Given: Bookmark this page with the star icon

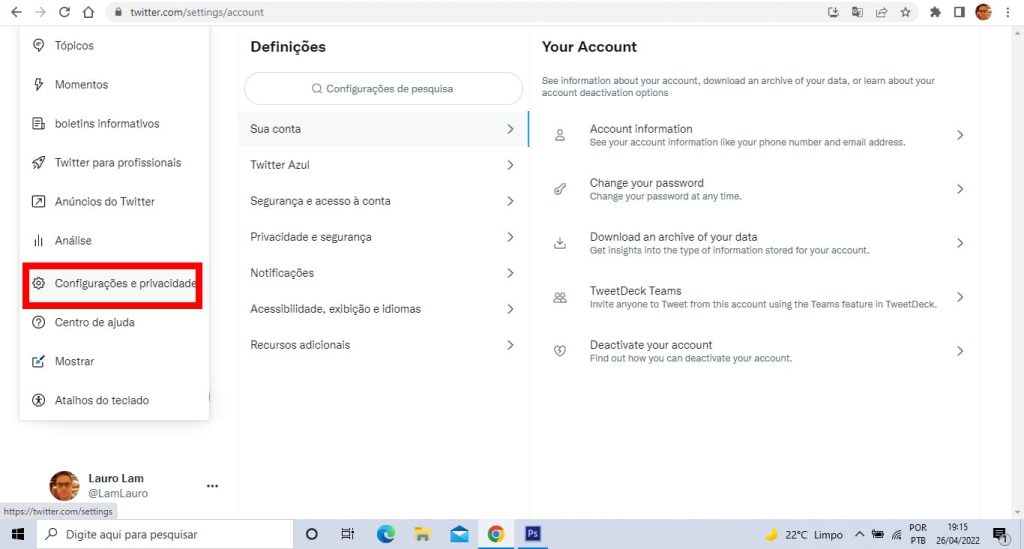Looking at the screenshot, I should click(905, 12).
